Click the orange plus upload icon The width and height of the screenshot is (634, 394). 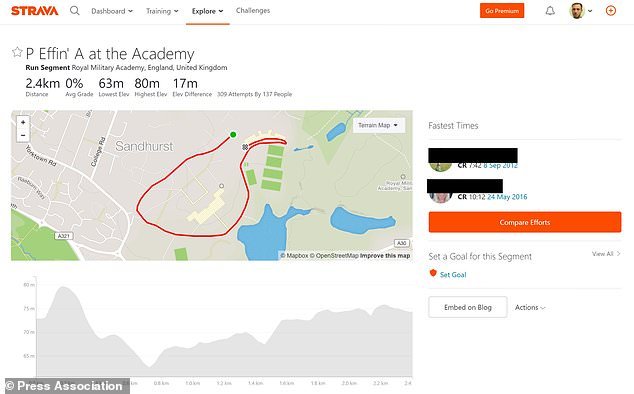click(611, 11)
